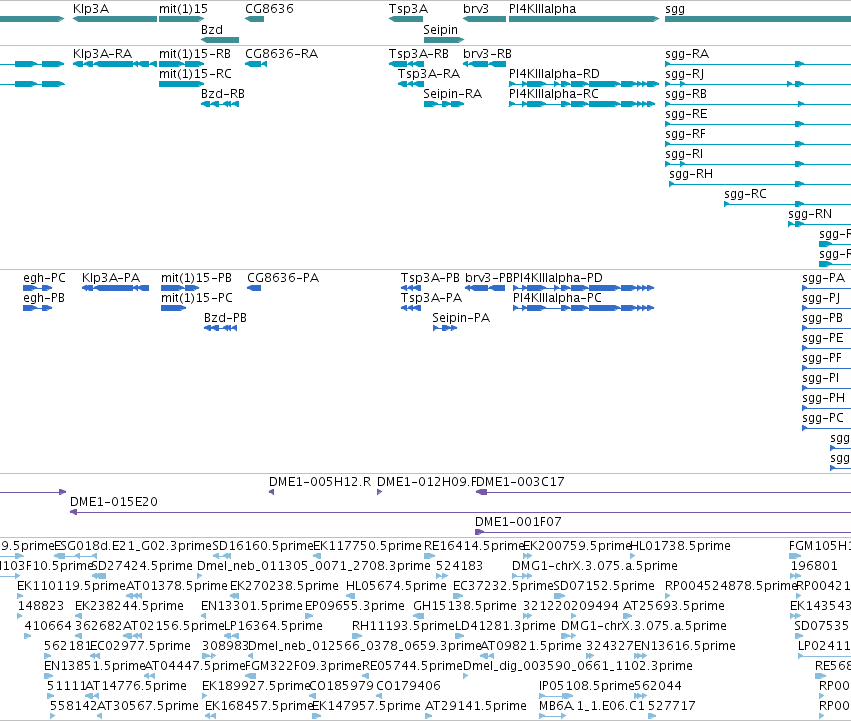Viewport: 851px width, 721px height.
Task: Select EST IP05108.5prime
Action: (556, 696)
